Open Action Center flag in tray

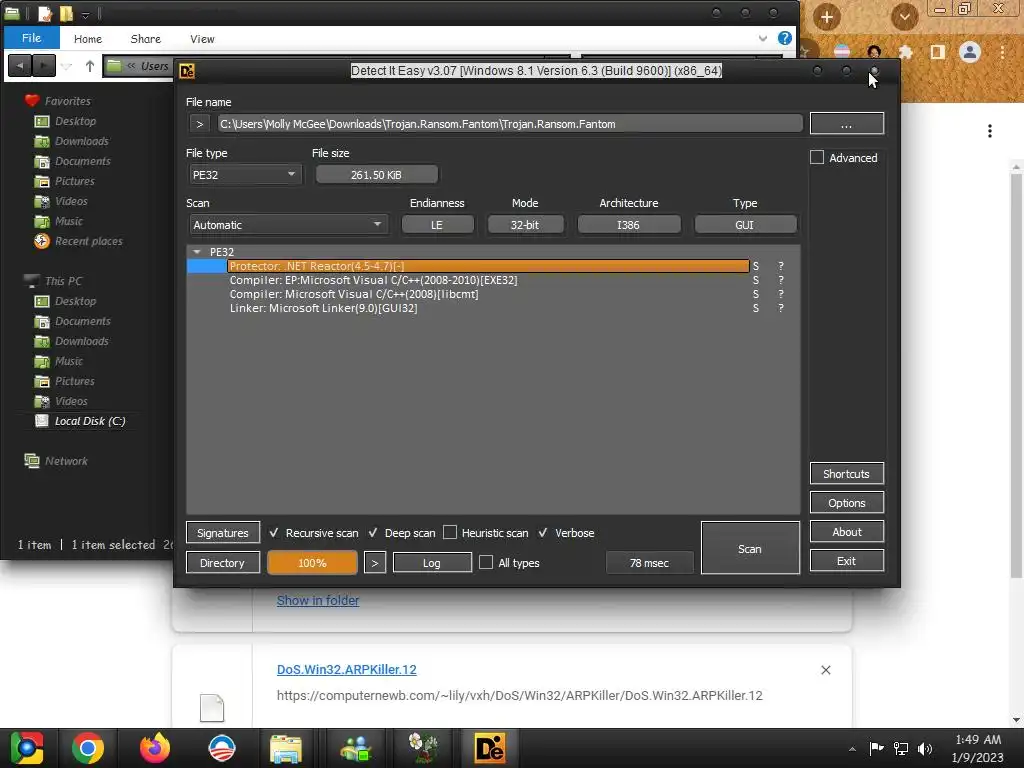(876, 748)
